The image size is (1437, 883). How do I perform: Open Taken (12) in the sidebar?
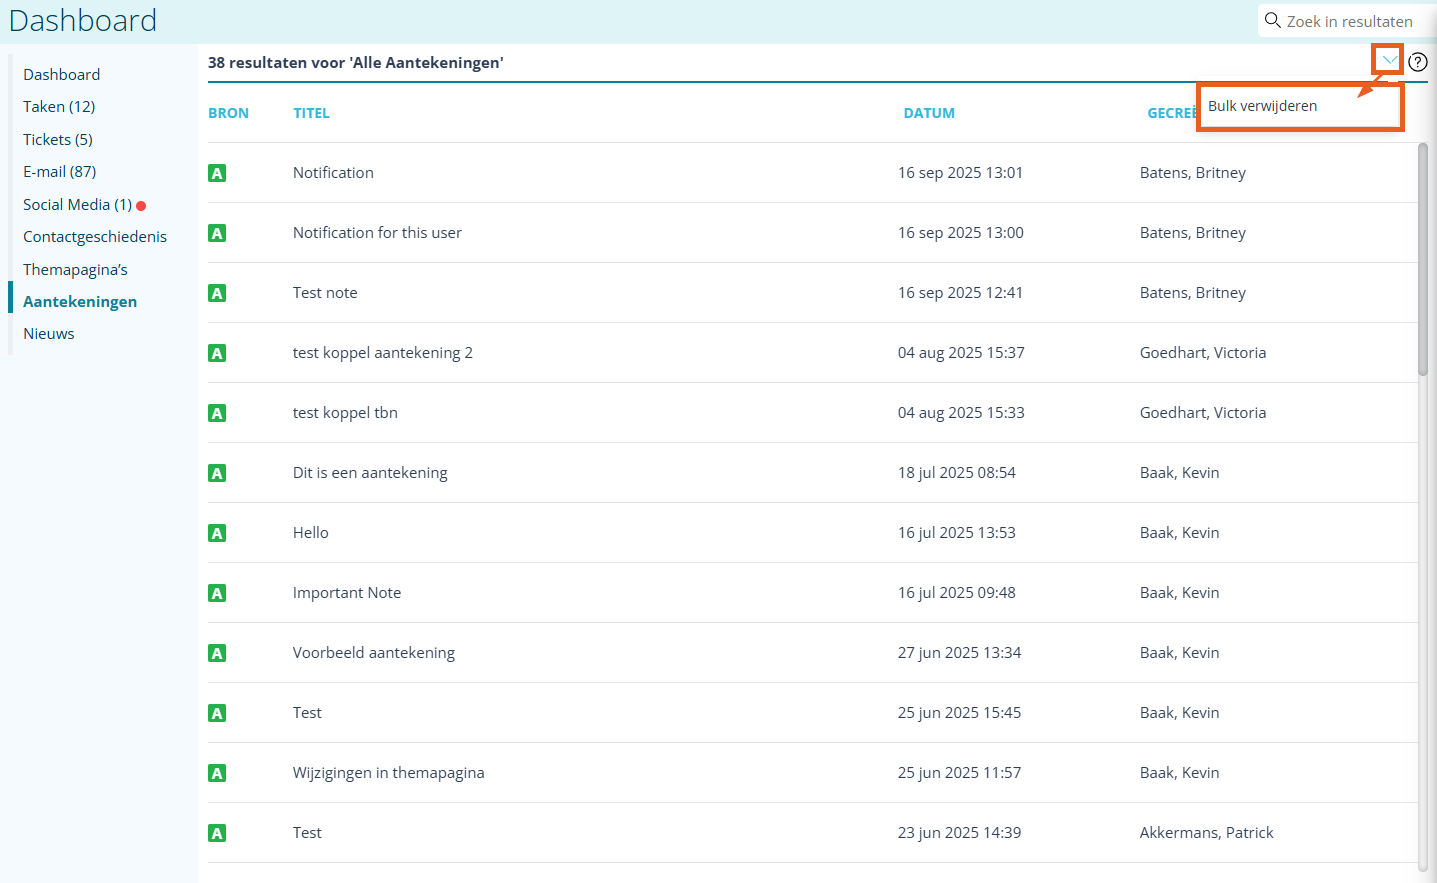[59, 107]
